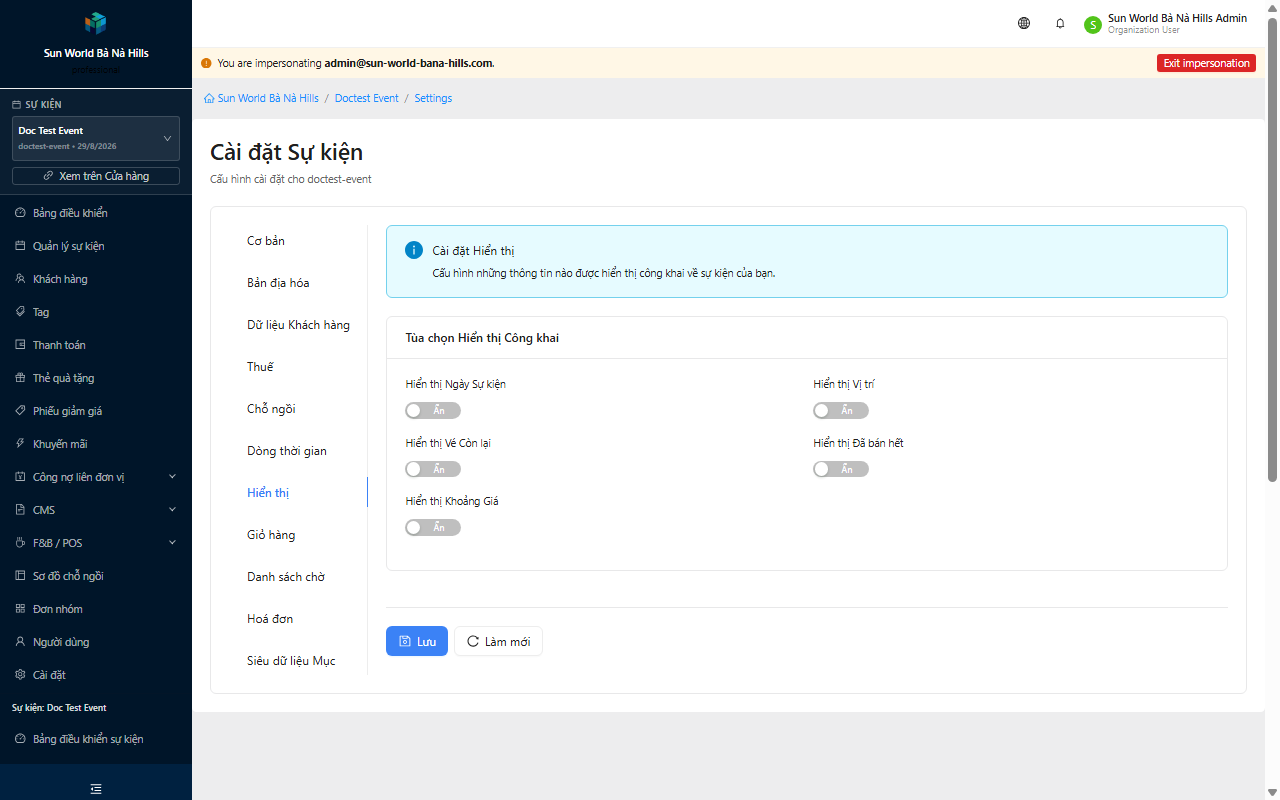Enable Hiển thị Vị trí switch

click(x=841, y=411)
